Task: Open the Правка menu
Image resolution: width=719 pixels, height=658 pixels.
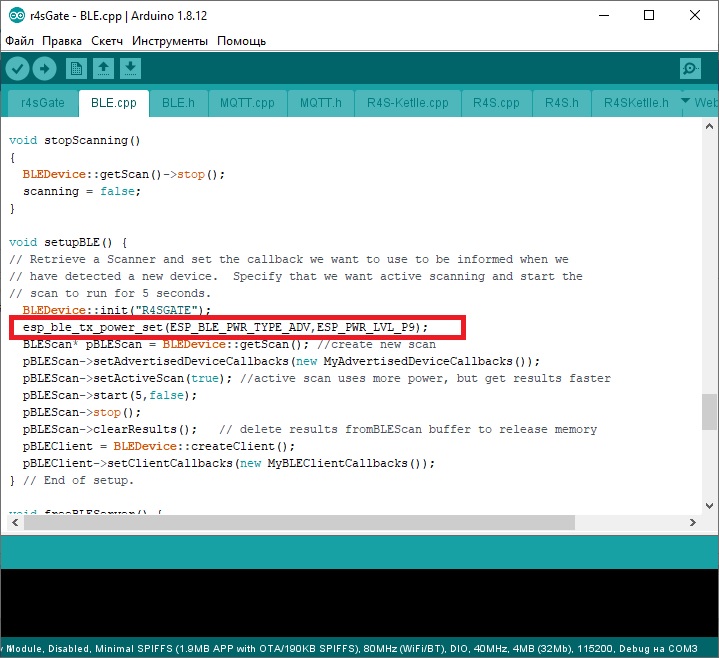Action: point(62,41)
